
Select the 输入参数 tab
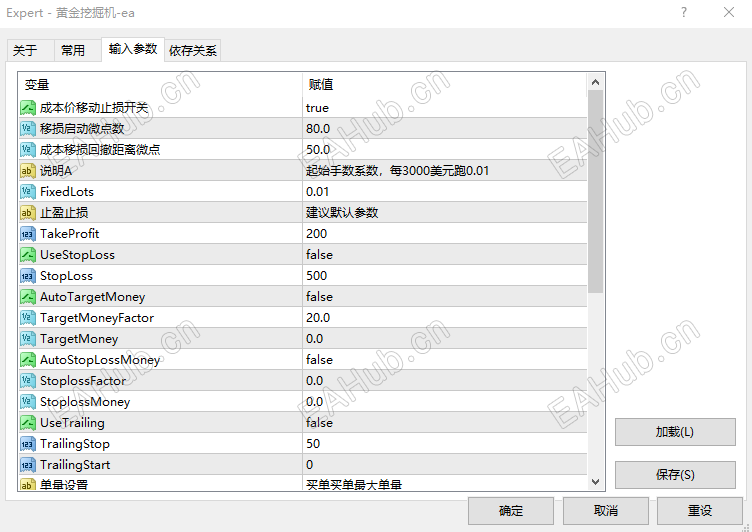point(133,49)
